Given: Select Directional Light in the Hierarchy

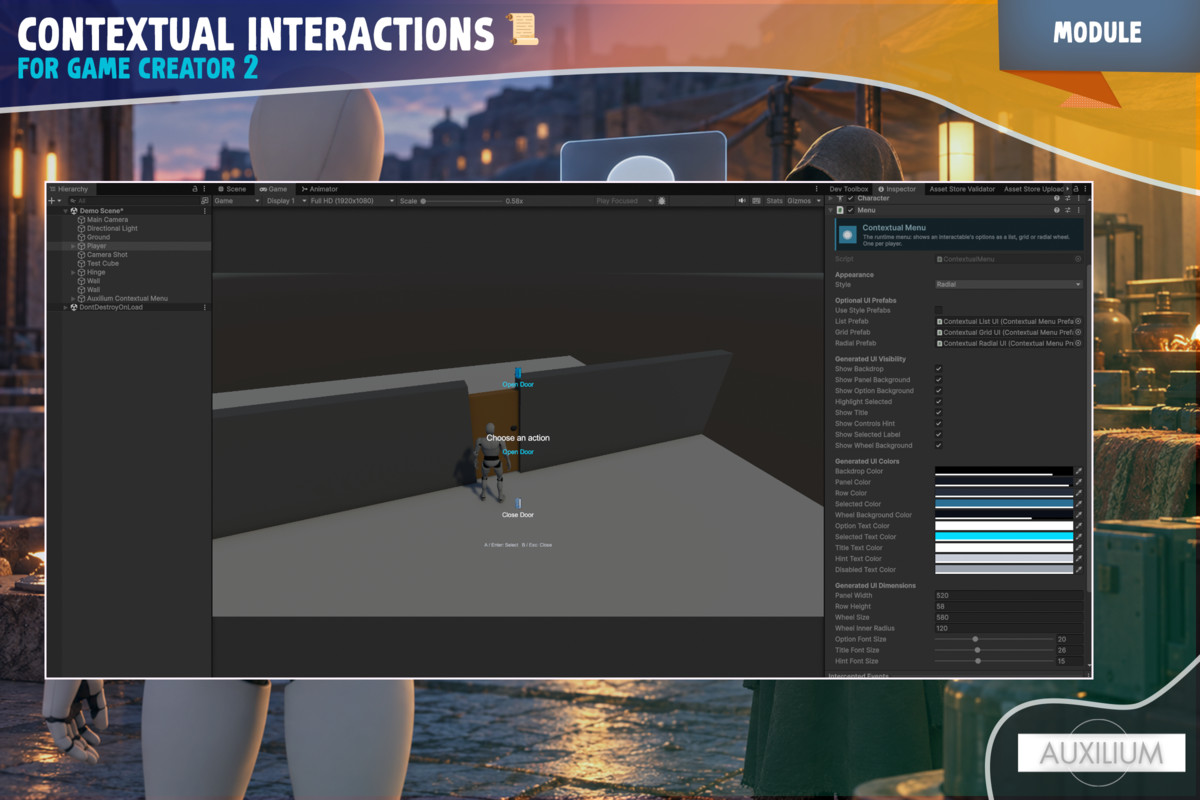Looking at the screenshot, I should 112,228.
